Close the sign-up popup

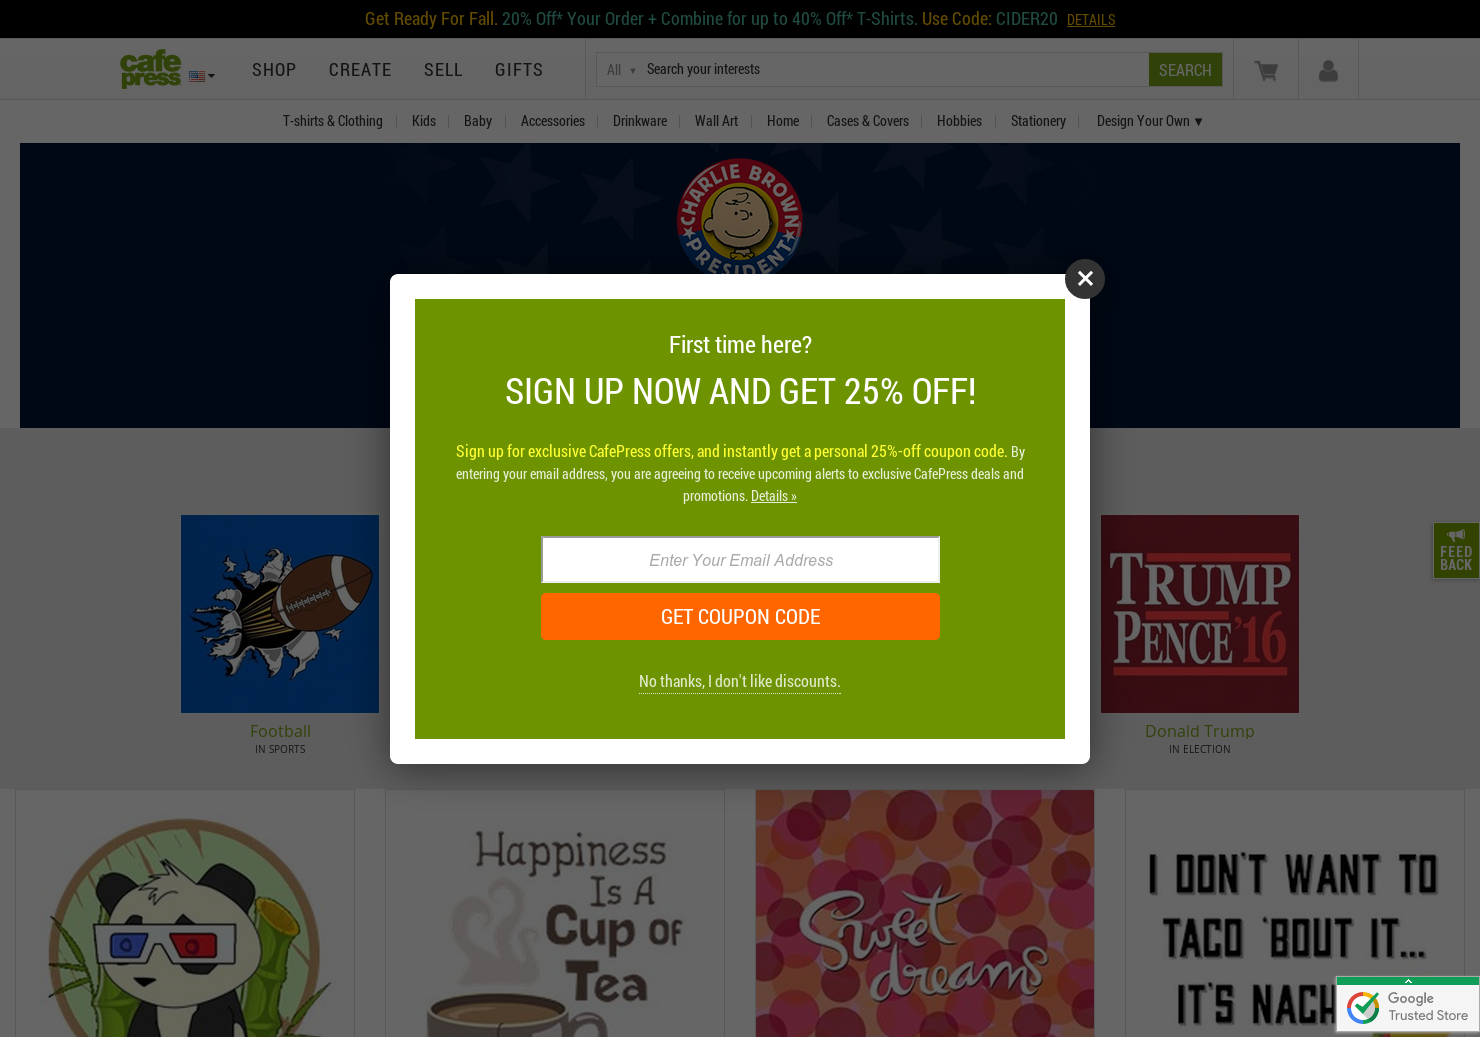(x=1085, y=279)
